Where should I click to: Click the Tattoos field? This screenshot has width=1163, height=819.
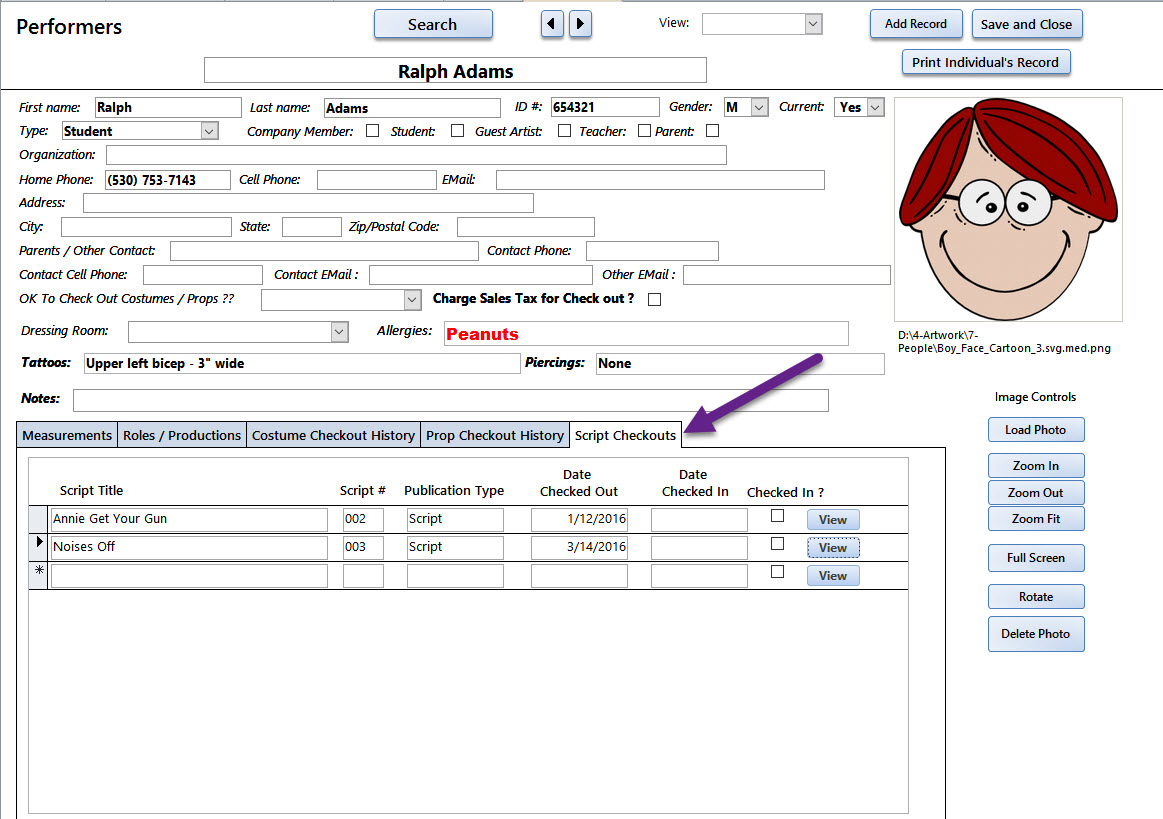pyautogui.click(x=302, y=364)
